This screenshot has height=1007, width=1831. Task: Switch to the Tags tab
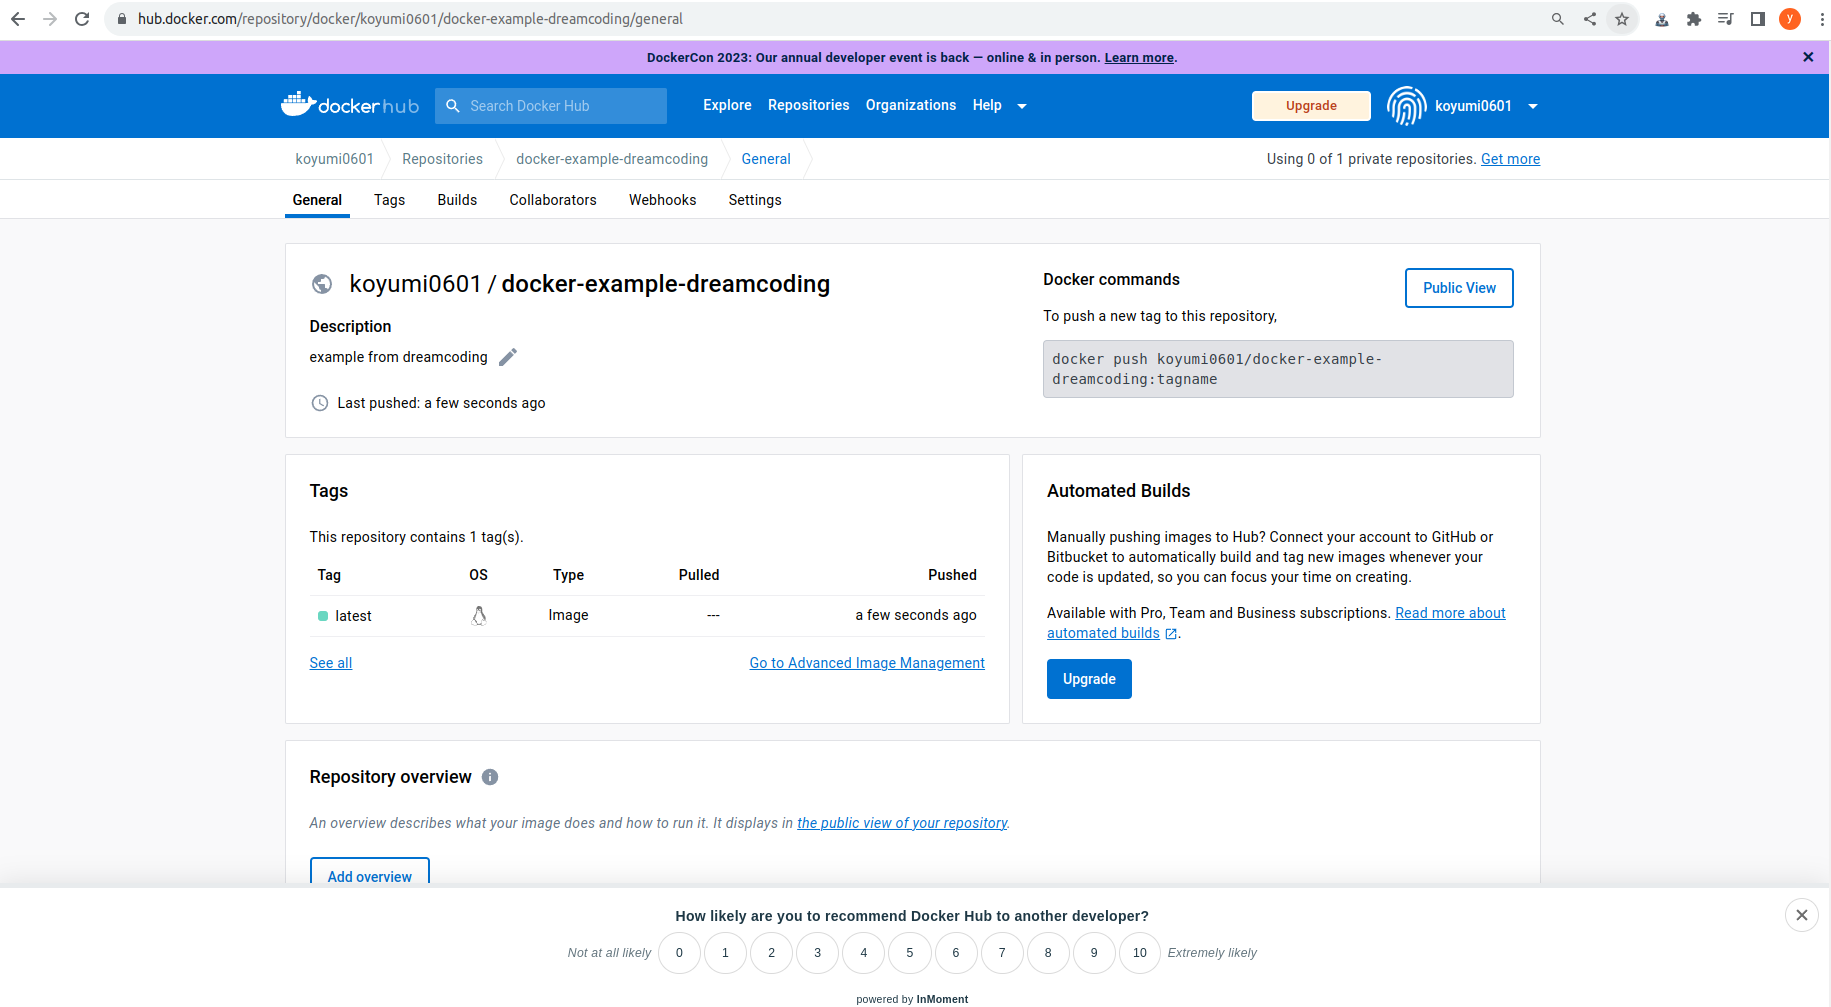389,200
